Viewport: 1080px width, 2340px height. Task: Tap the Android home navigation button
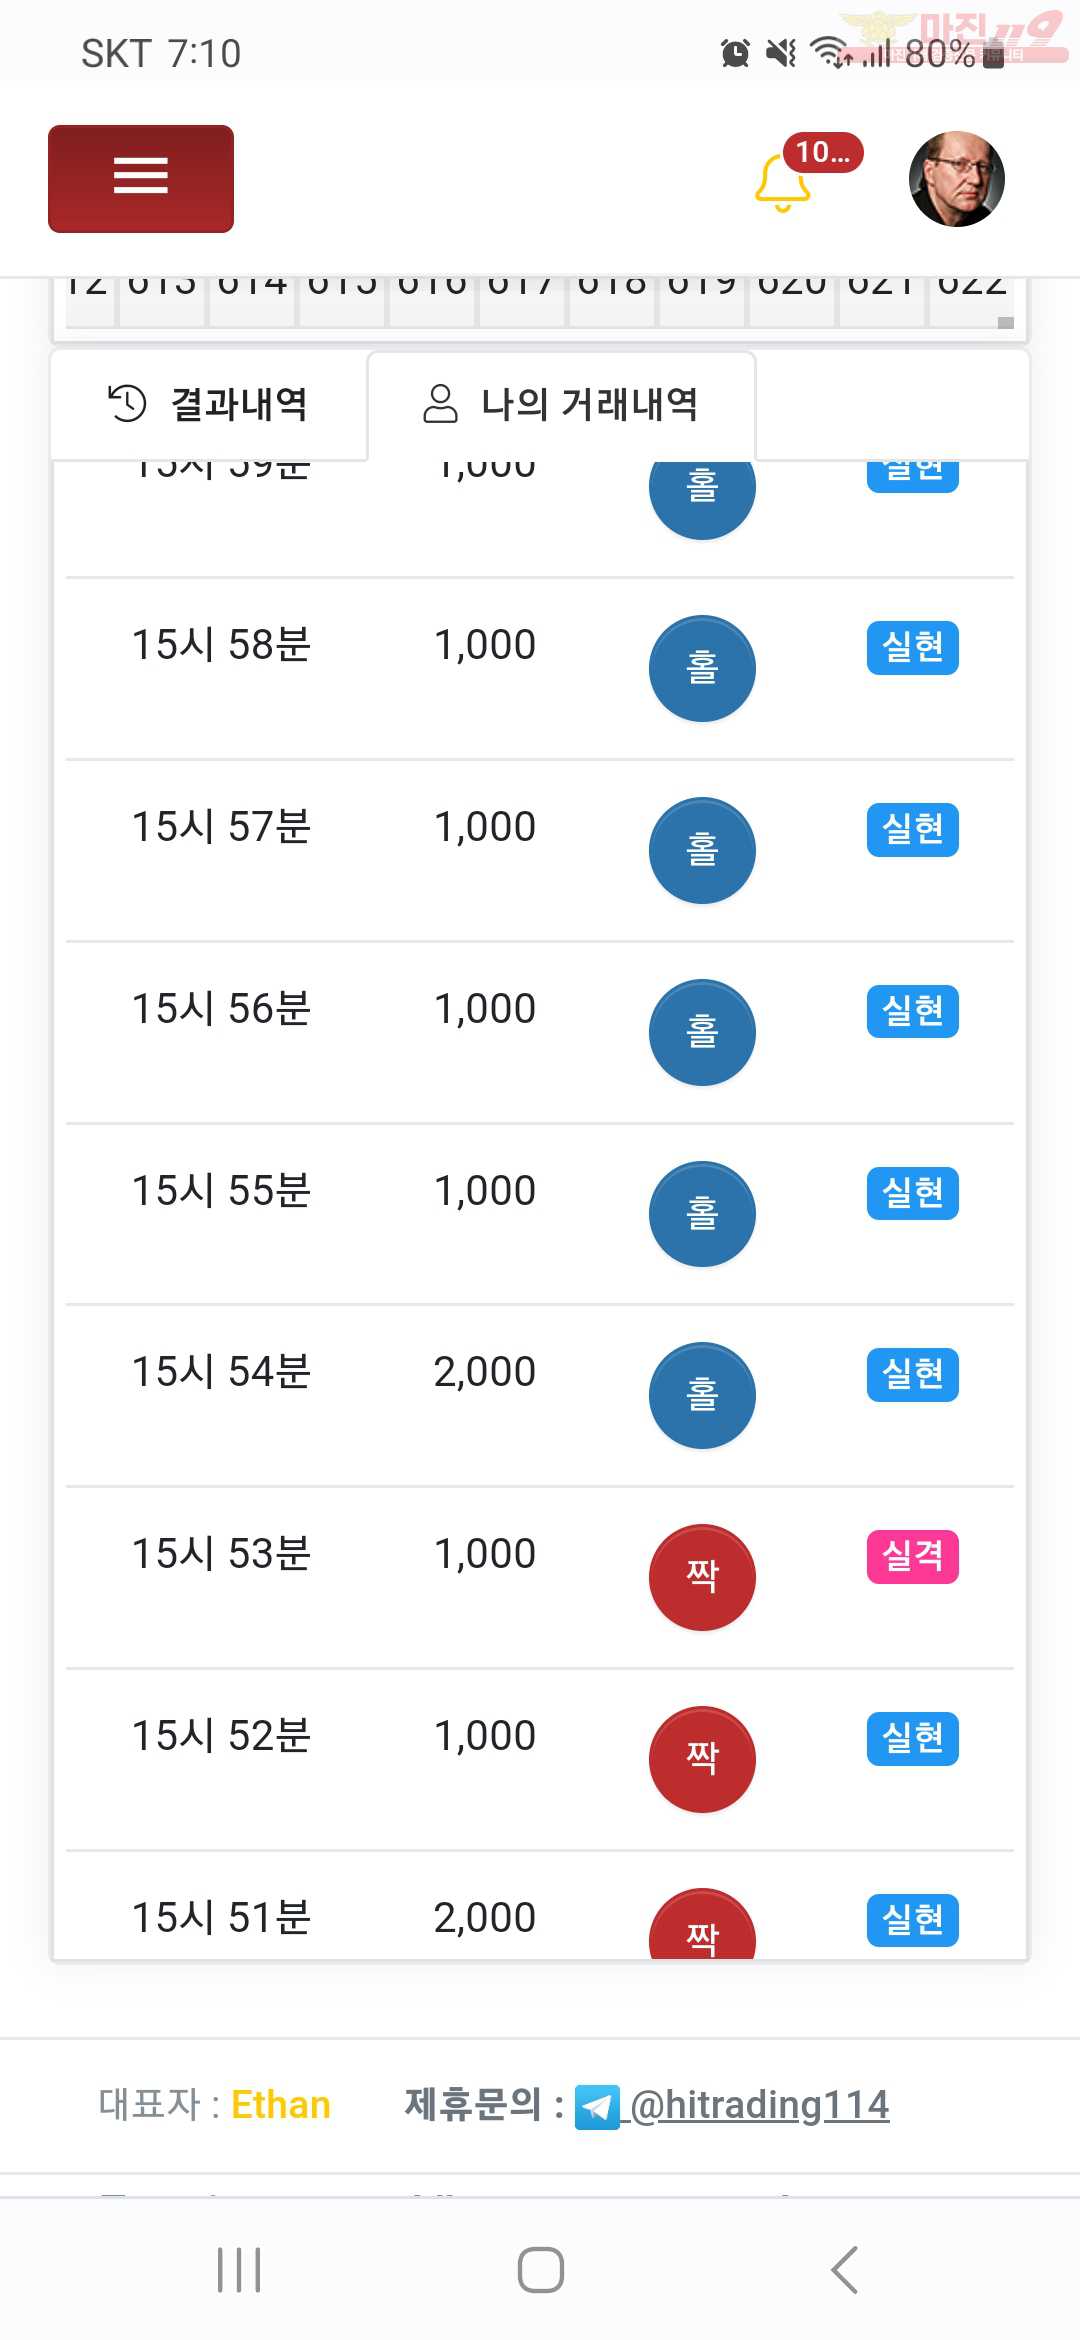click(x=541, y=2269)
